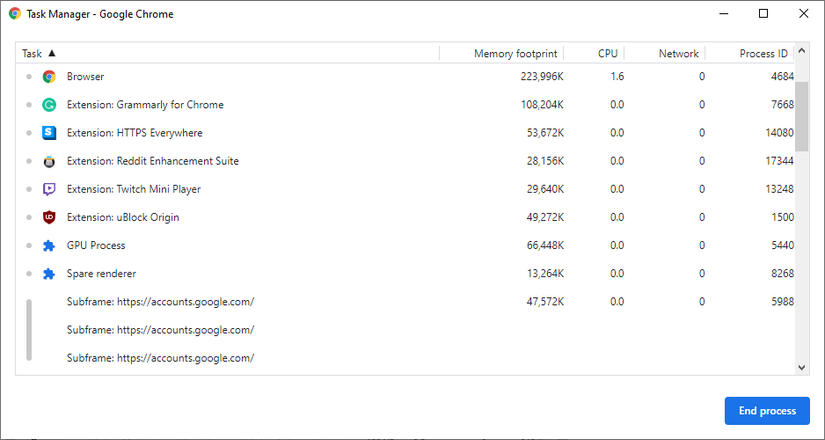This screenshot has width=825, height=440.
Task: Select the GPU Process row
Action: 405,245
